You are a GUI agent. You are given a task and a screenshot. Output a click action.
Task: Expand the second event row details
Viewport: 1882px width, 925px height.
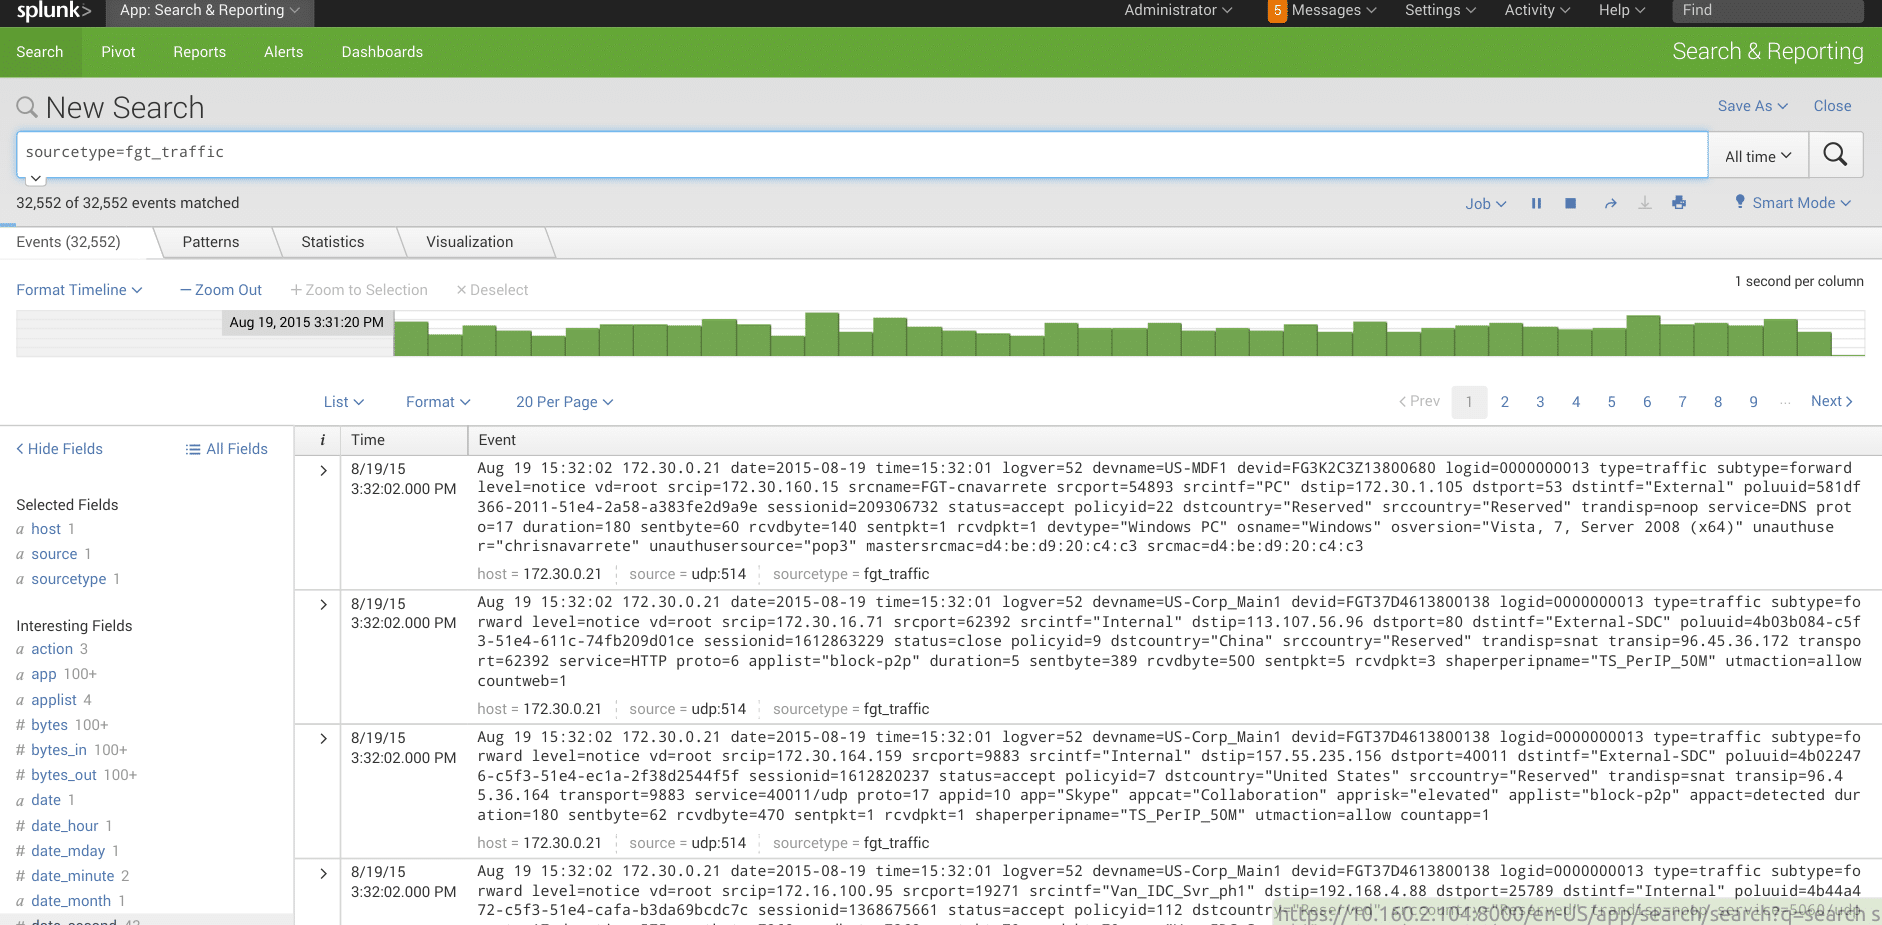tap(323, 605)
